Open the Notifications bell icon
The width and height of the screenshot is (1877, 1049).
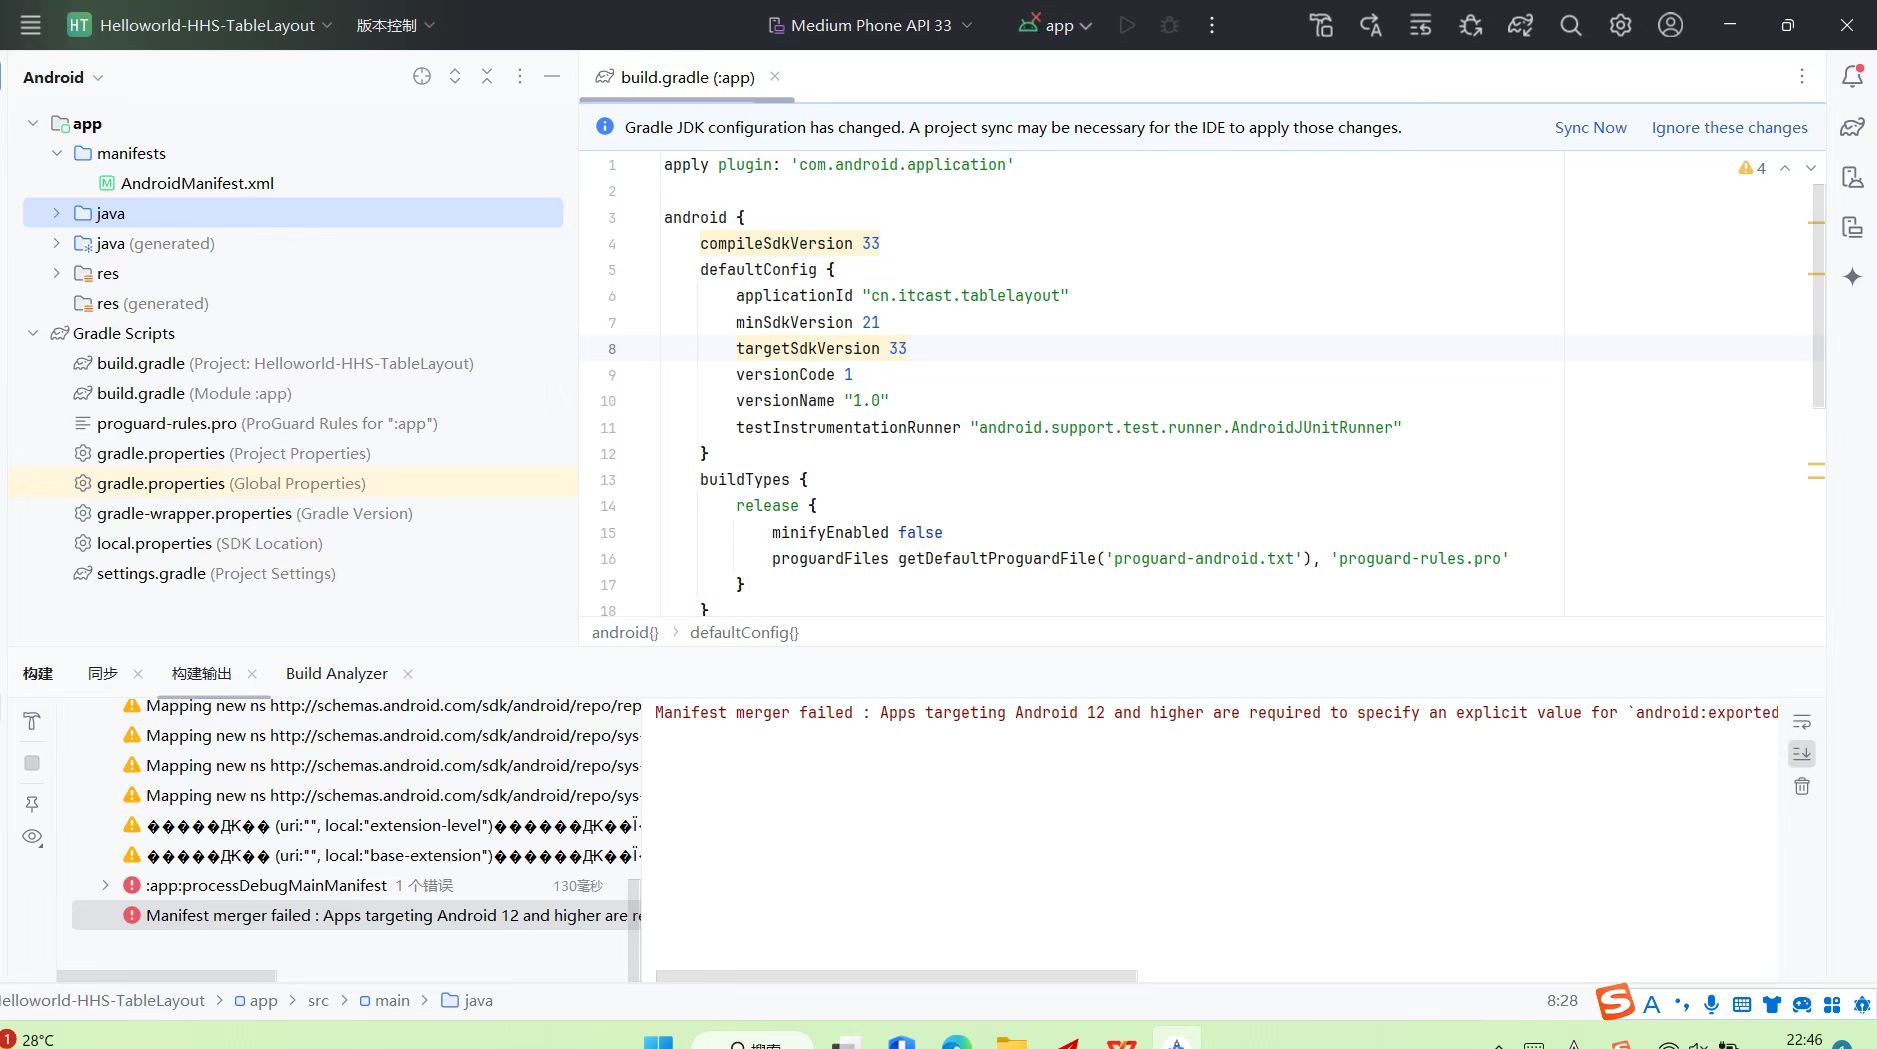point(1852,76)
